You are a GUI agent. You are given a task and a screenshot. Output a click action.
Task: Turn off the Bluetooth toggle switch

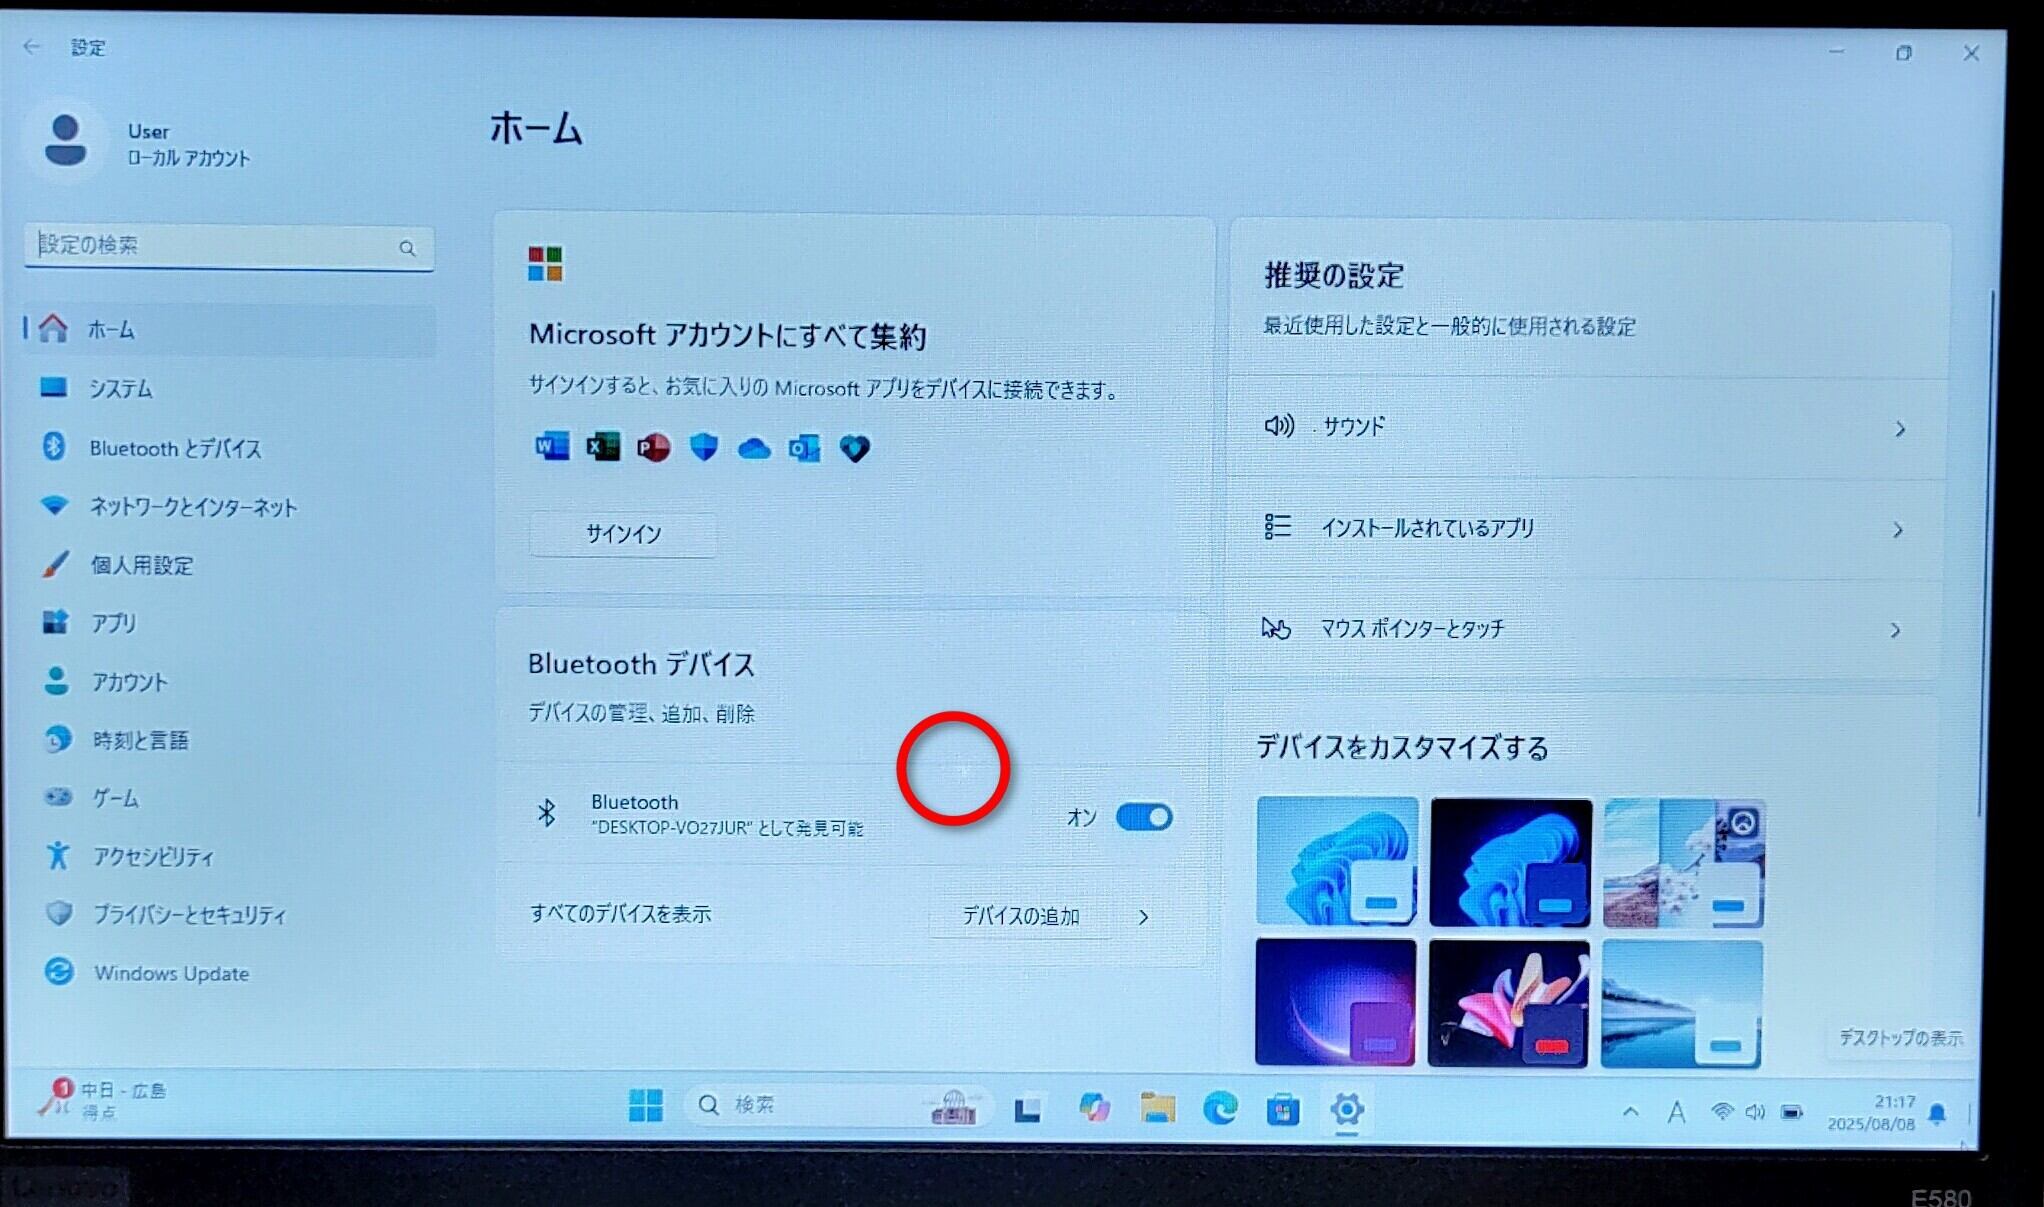(x=1144, y=817)
